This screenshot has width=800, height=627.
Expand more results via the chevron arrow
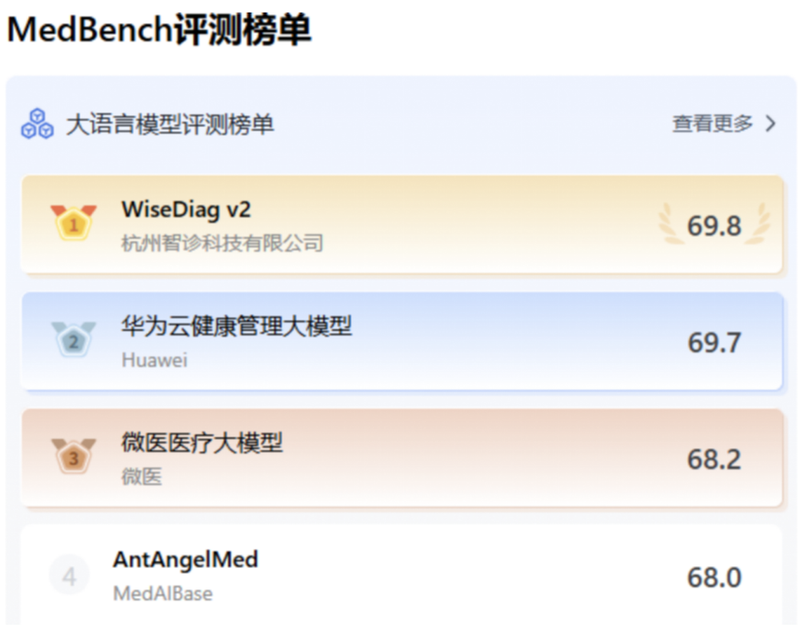pos(770,124)
